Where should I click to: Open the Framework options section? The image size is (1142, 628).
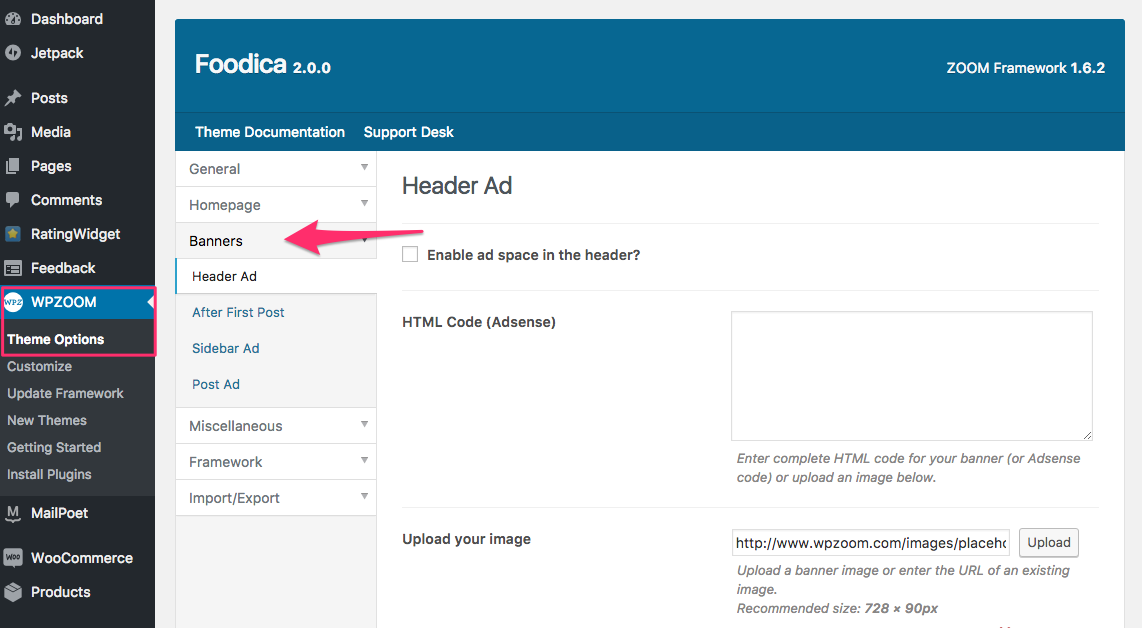coord(276,462)
